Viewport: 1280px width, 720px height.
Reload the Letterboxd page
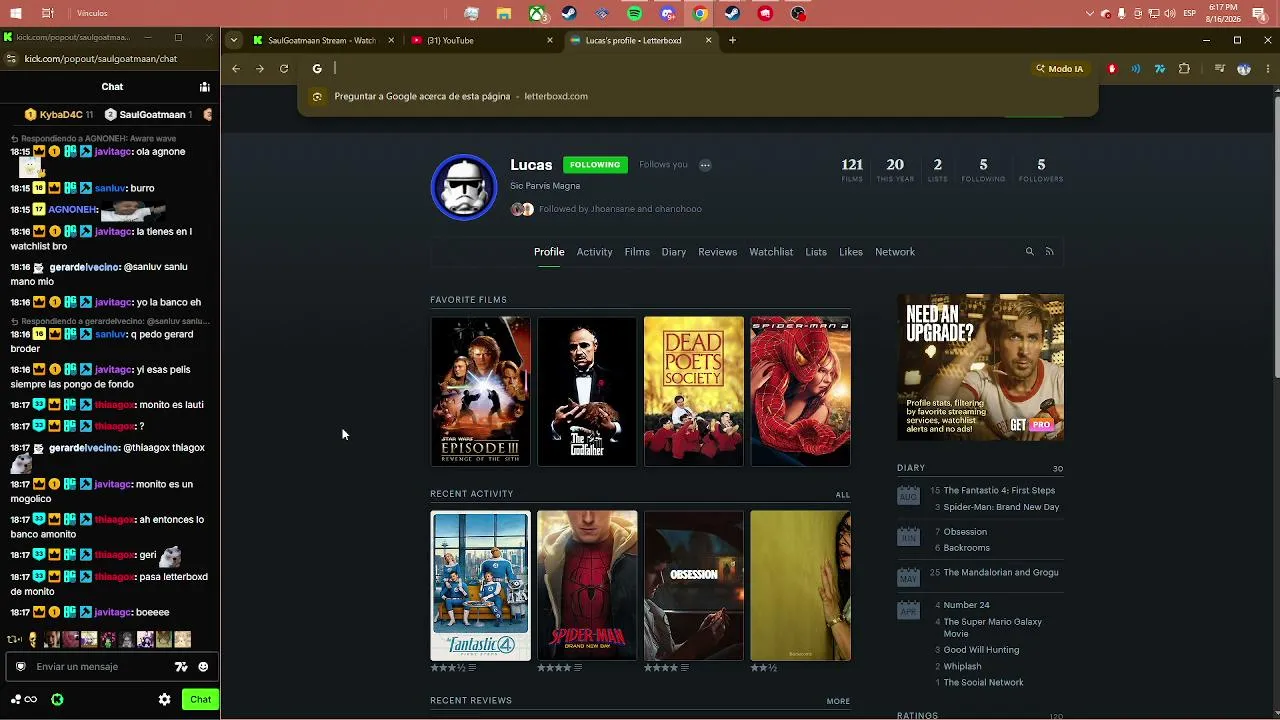pos(284,69)
